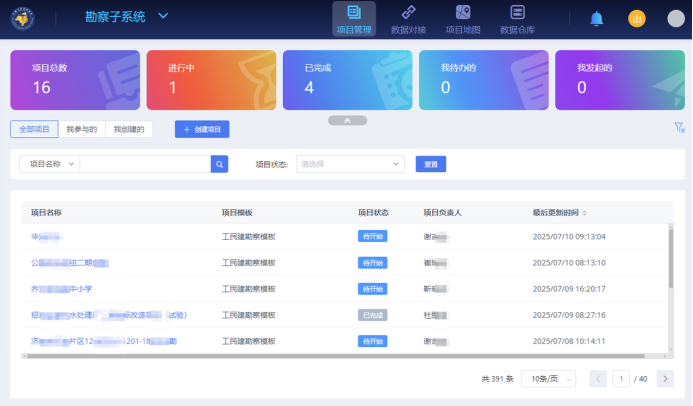Open the 项目管理 module icon
The image size is (693, 406).
tap(353, 14)
